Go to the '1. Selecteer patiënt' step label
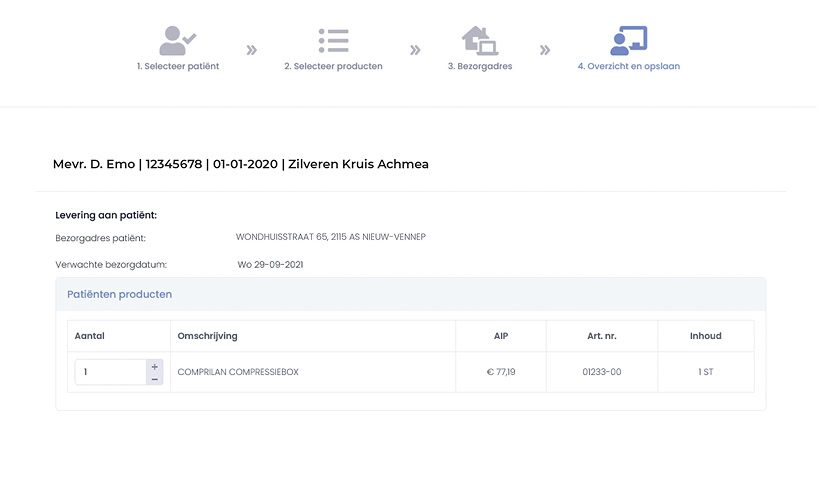Image resolution: width=821 pixels, height=487 pixels. coord(177,67)
